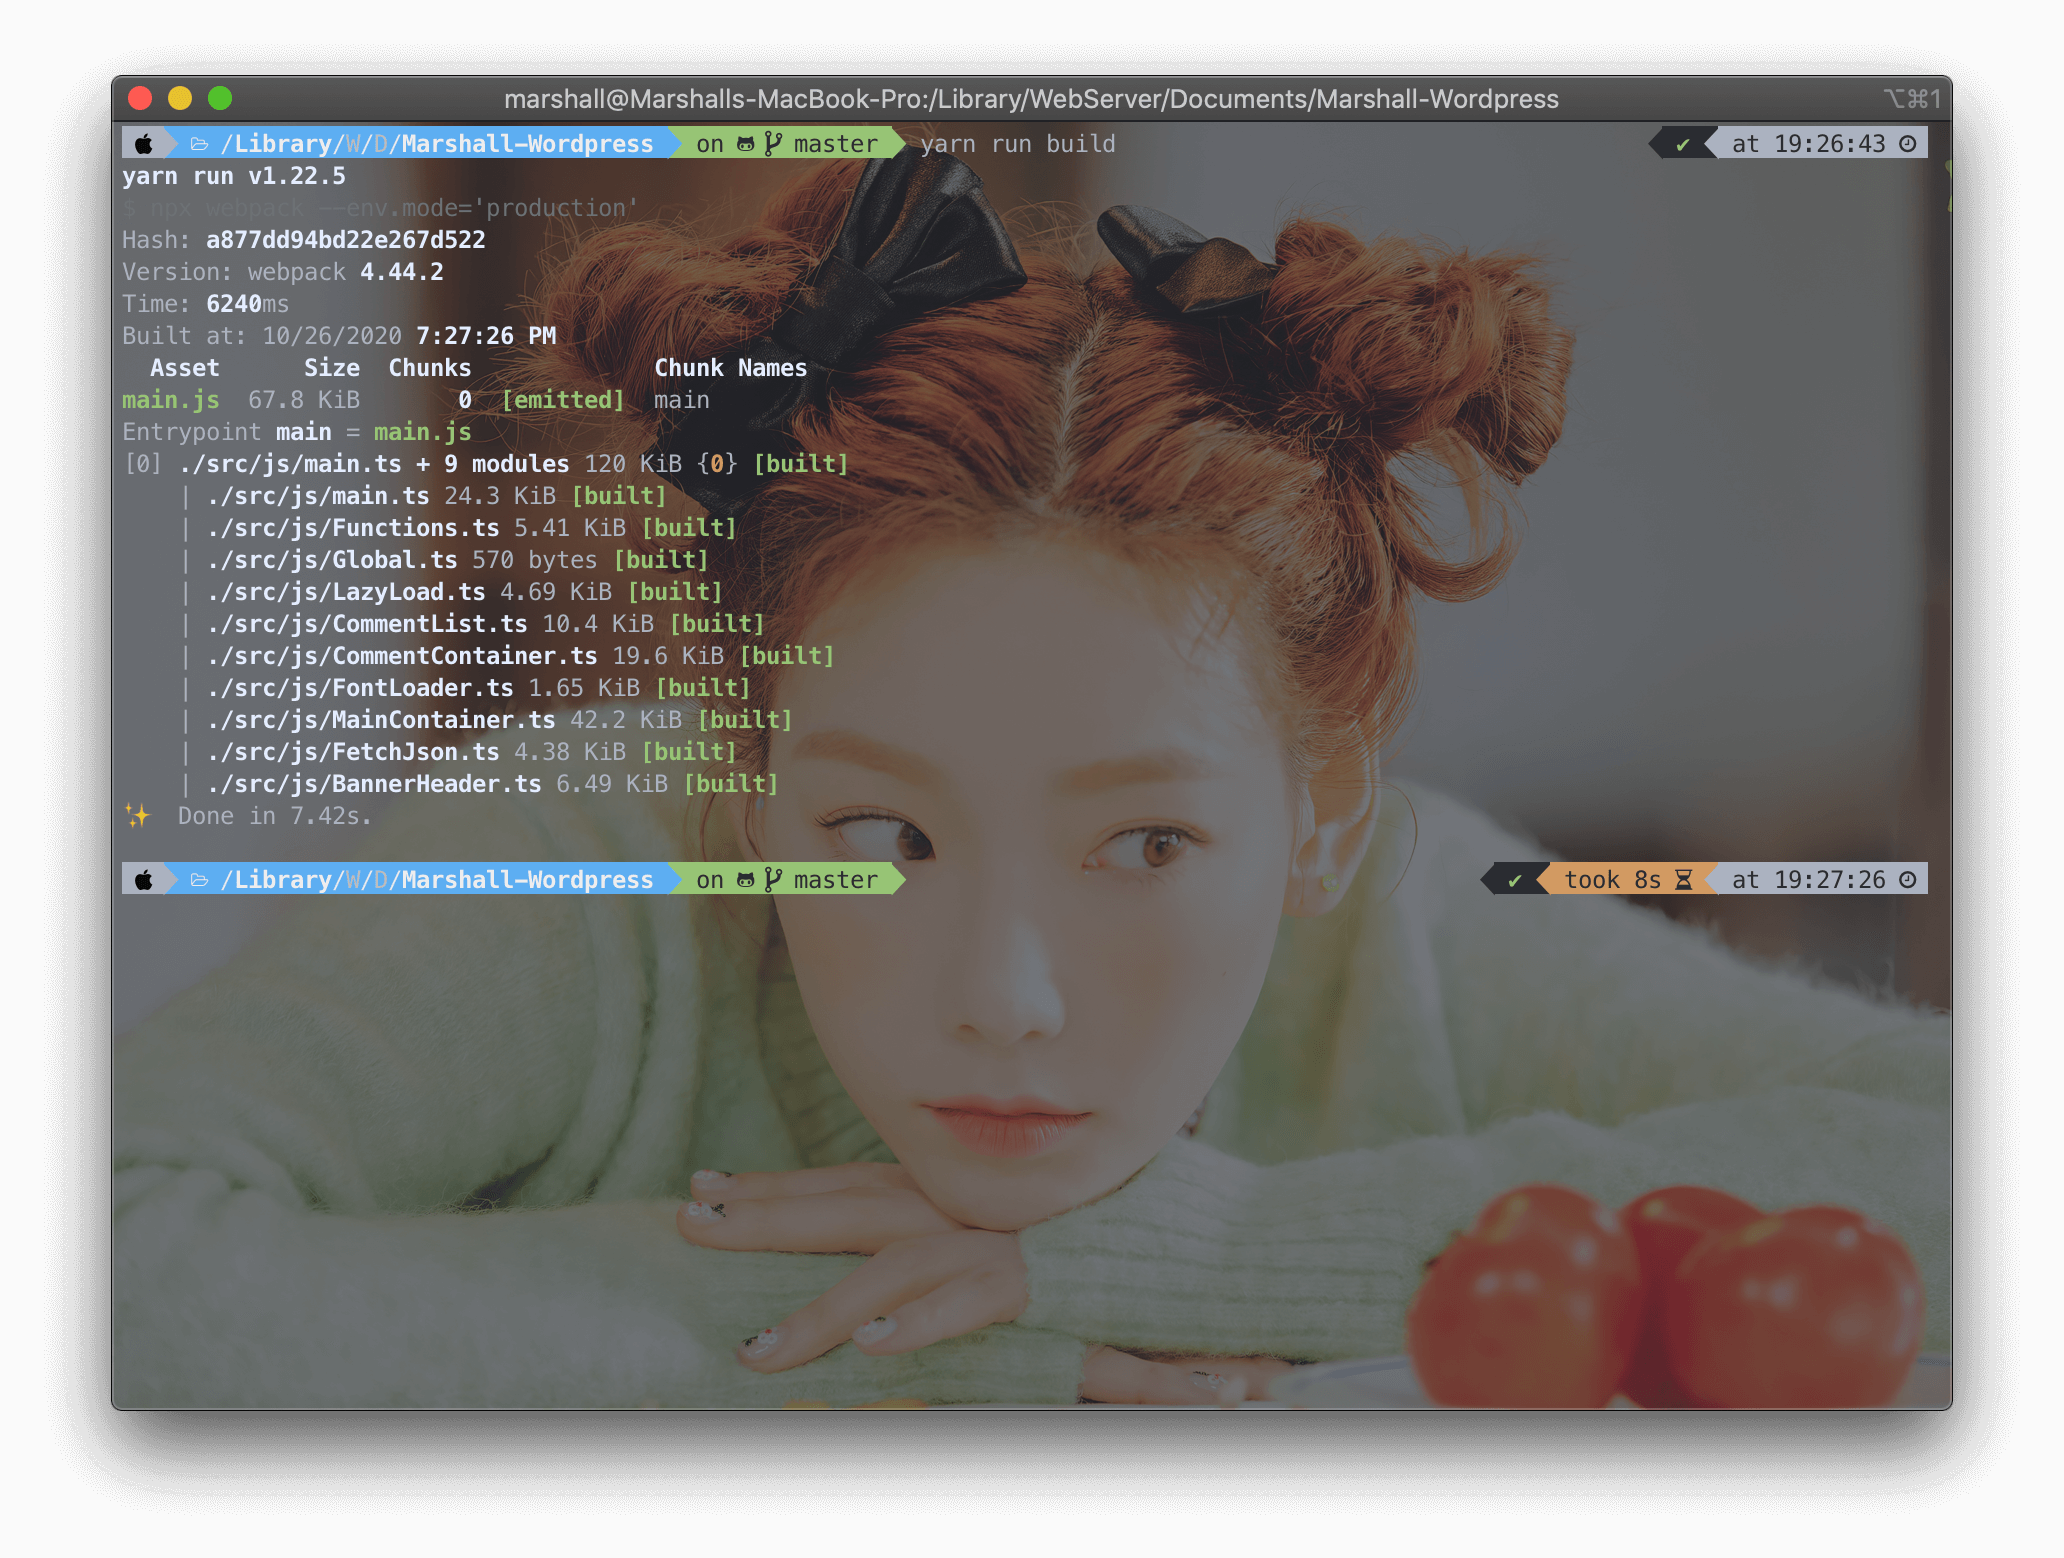The width and height of the screenshot is (2064, 1558).
Task: Click the git branch icon in the top prompt
Action: (772, 144)
